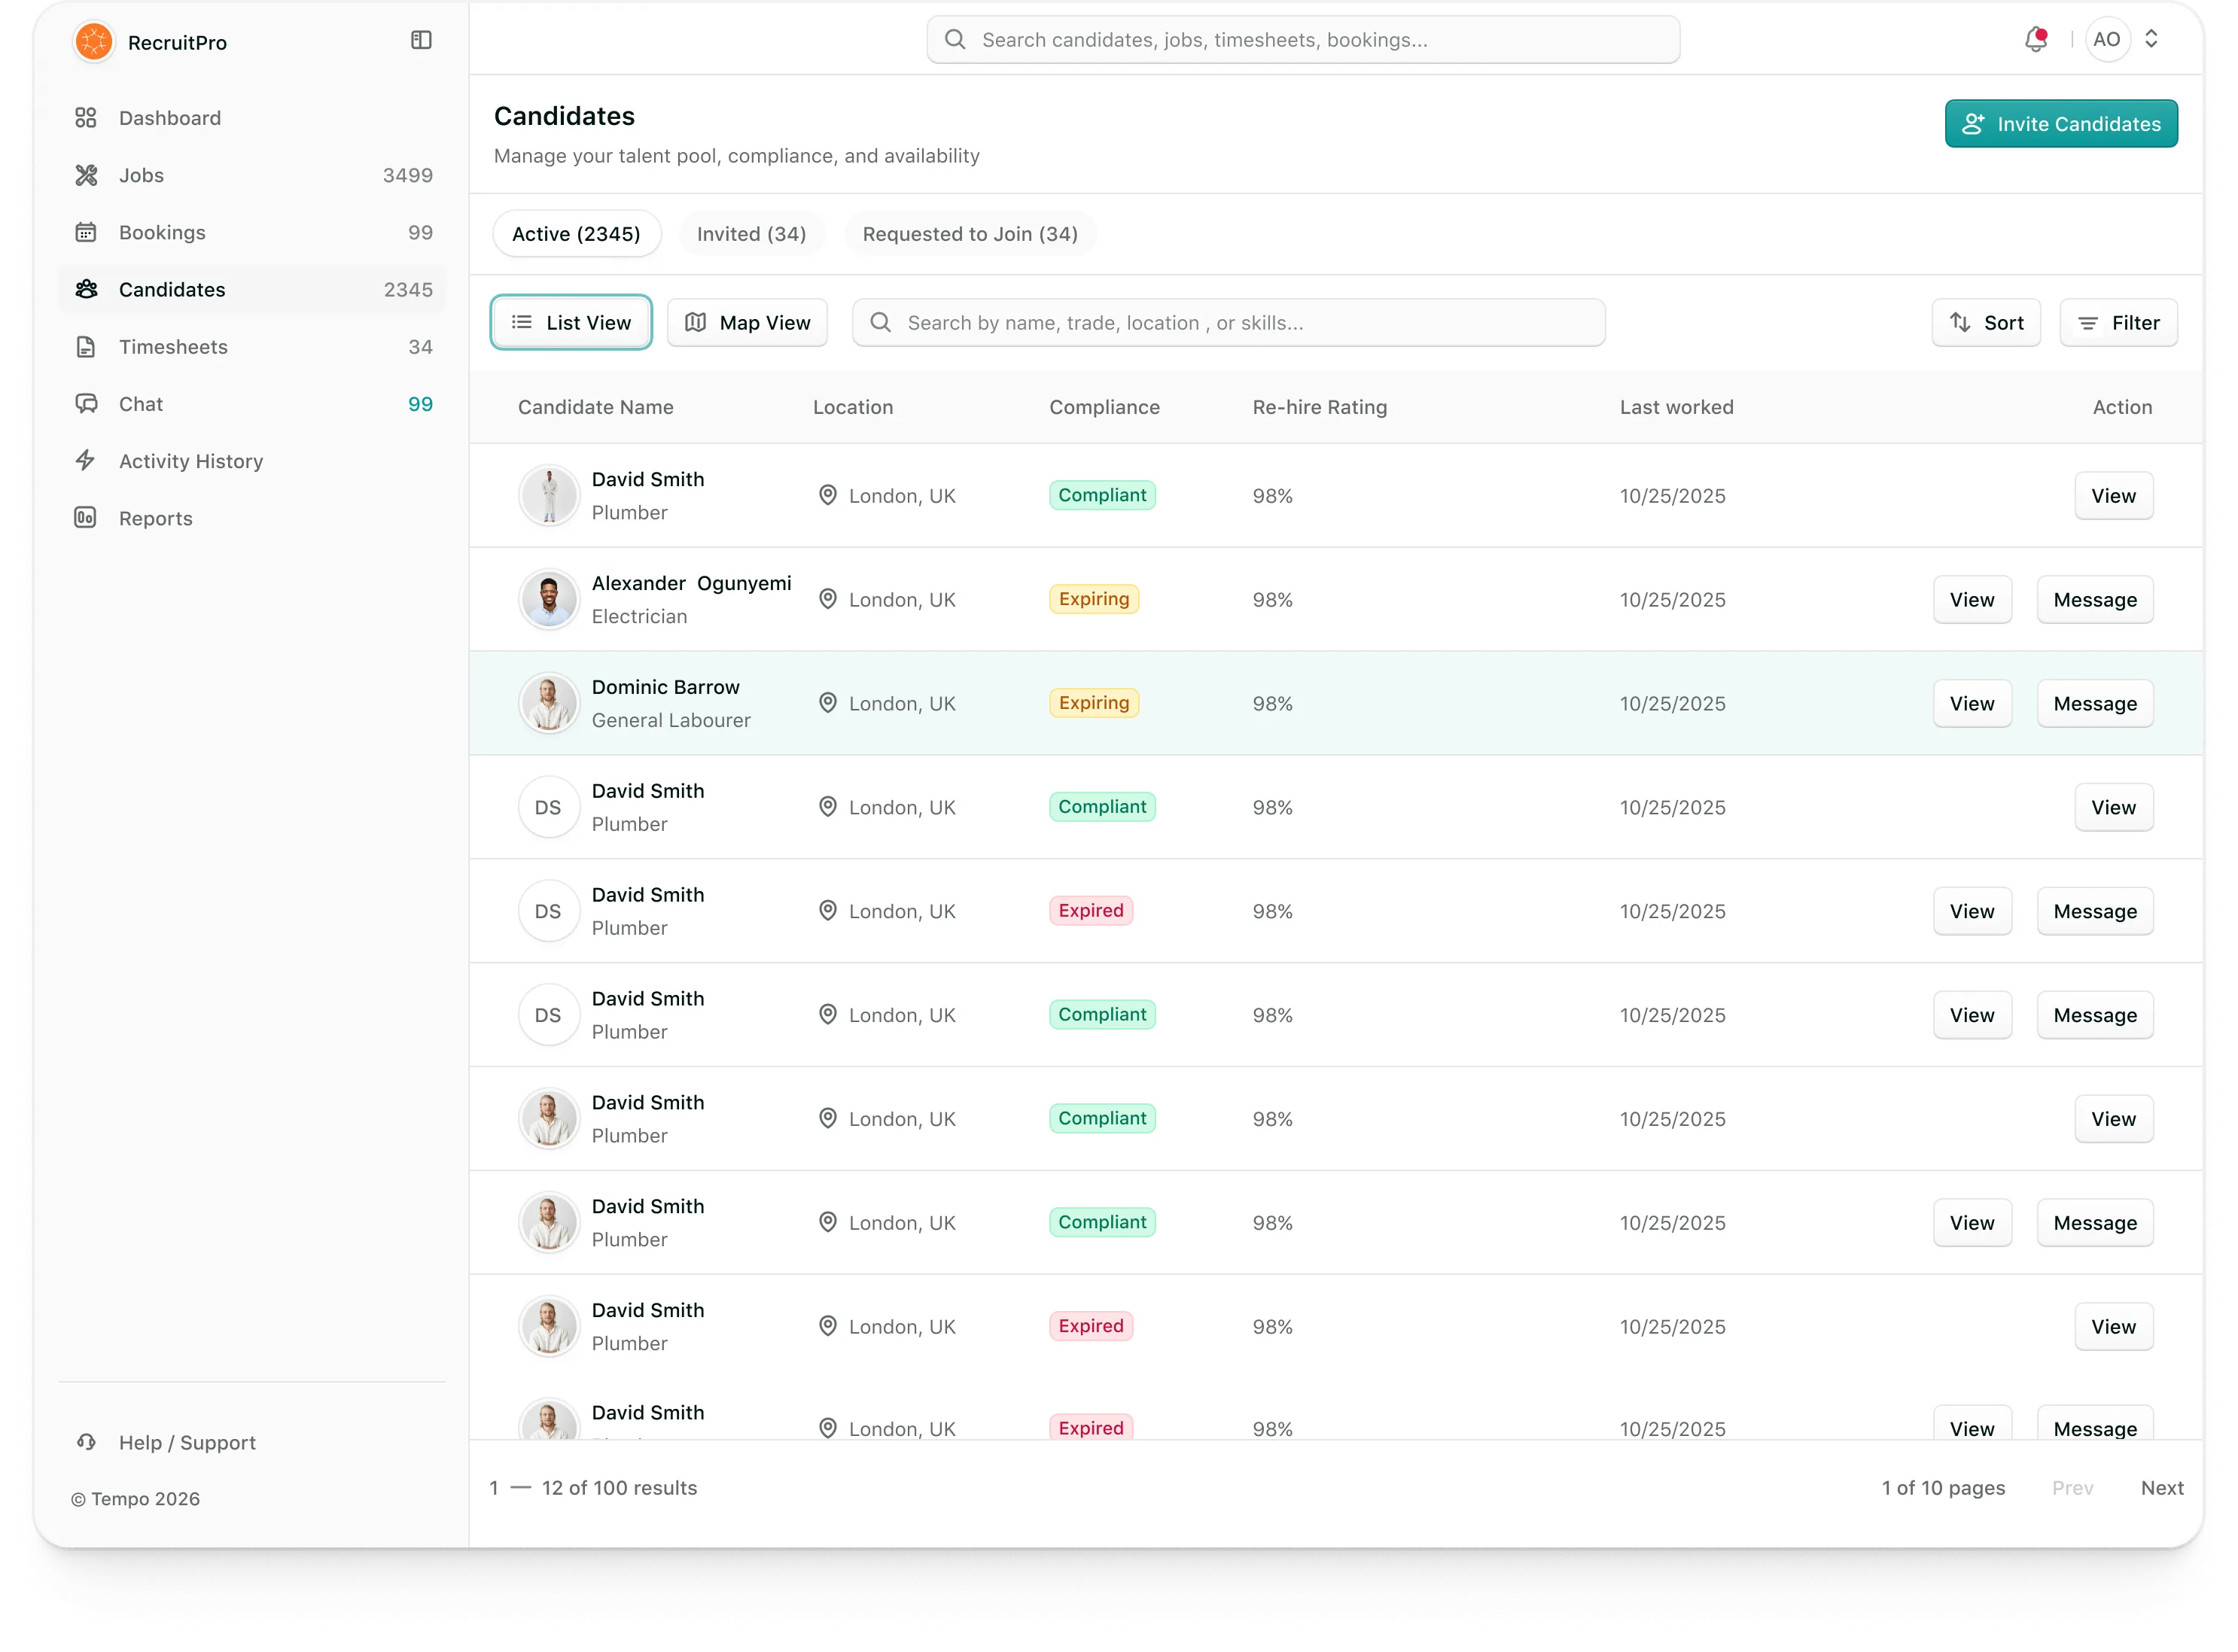Click Dominic Barrow's avatar photo
The width and height of the screenshot is (2238, 1652).
pos(549,703)
